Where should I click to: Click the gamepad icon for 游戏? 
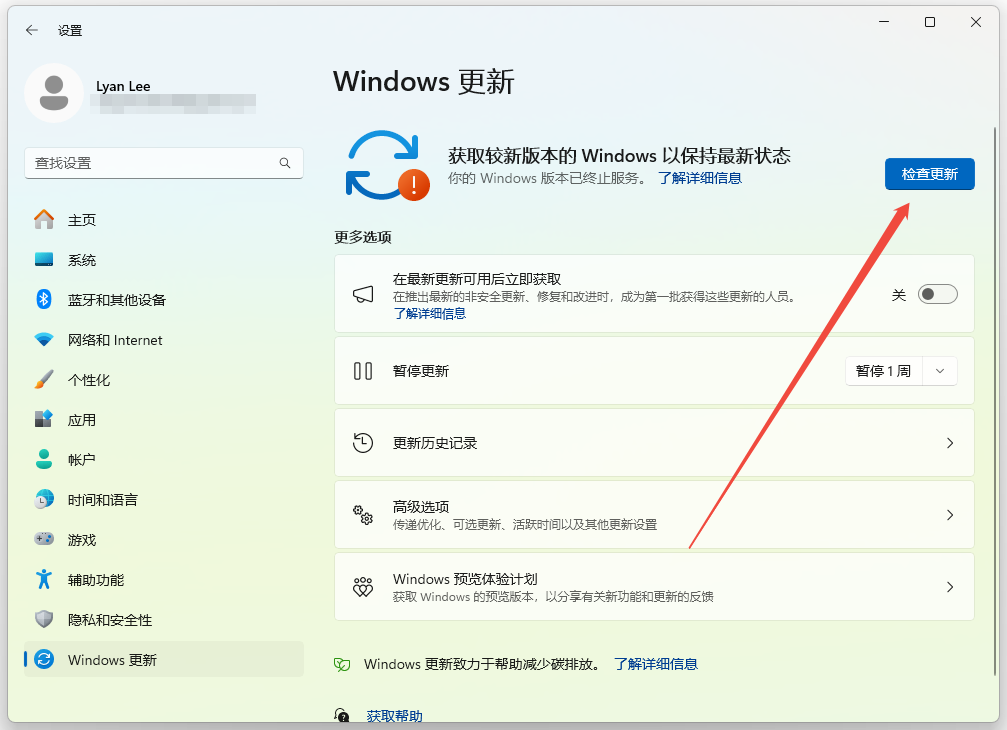coord(44,539)
